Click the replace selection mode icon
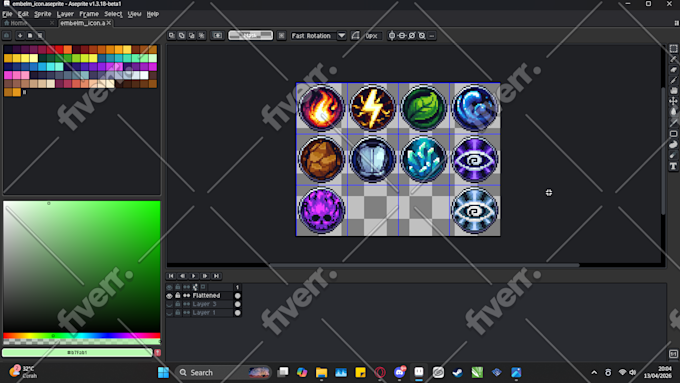This screenshot has width=680, height=383. 172,36
